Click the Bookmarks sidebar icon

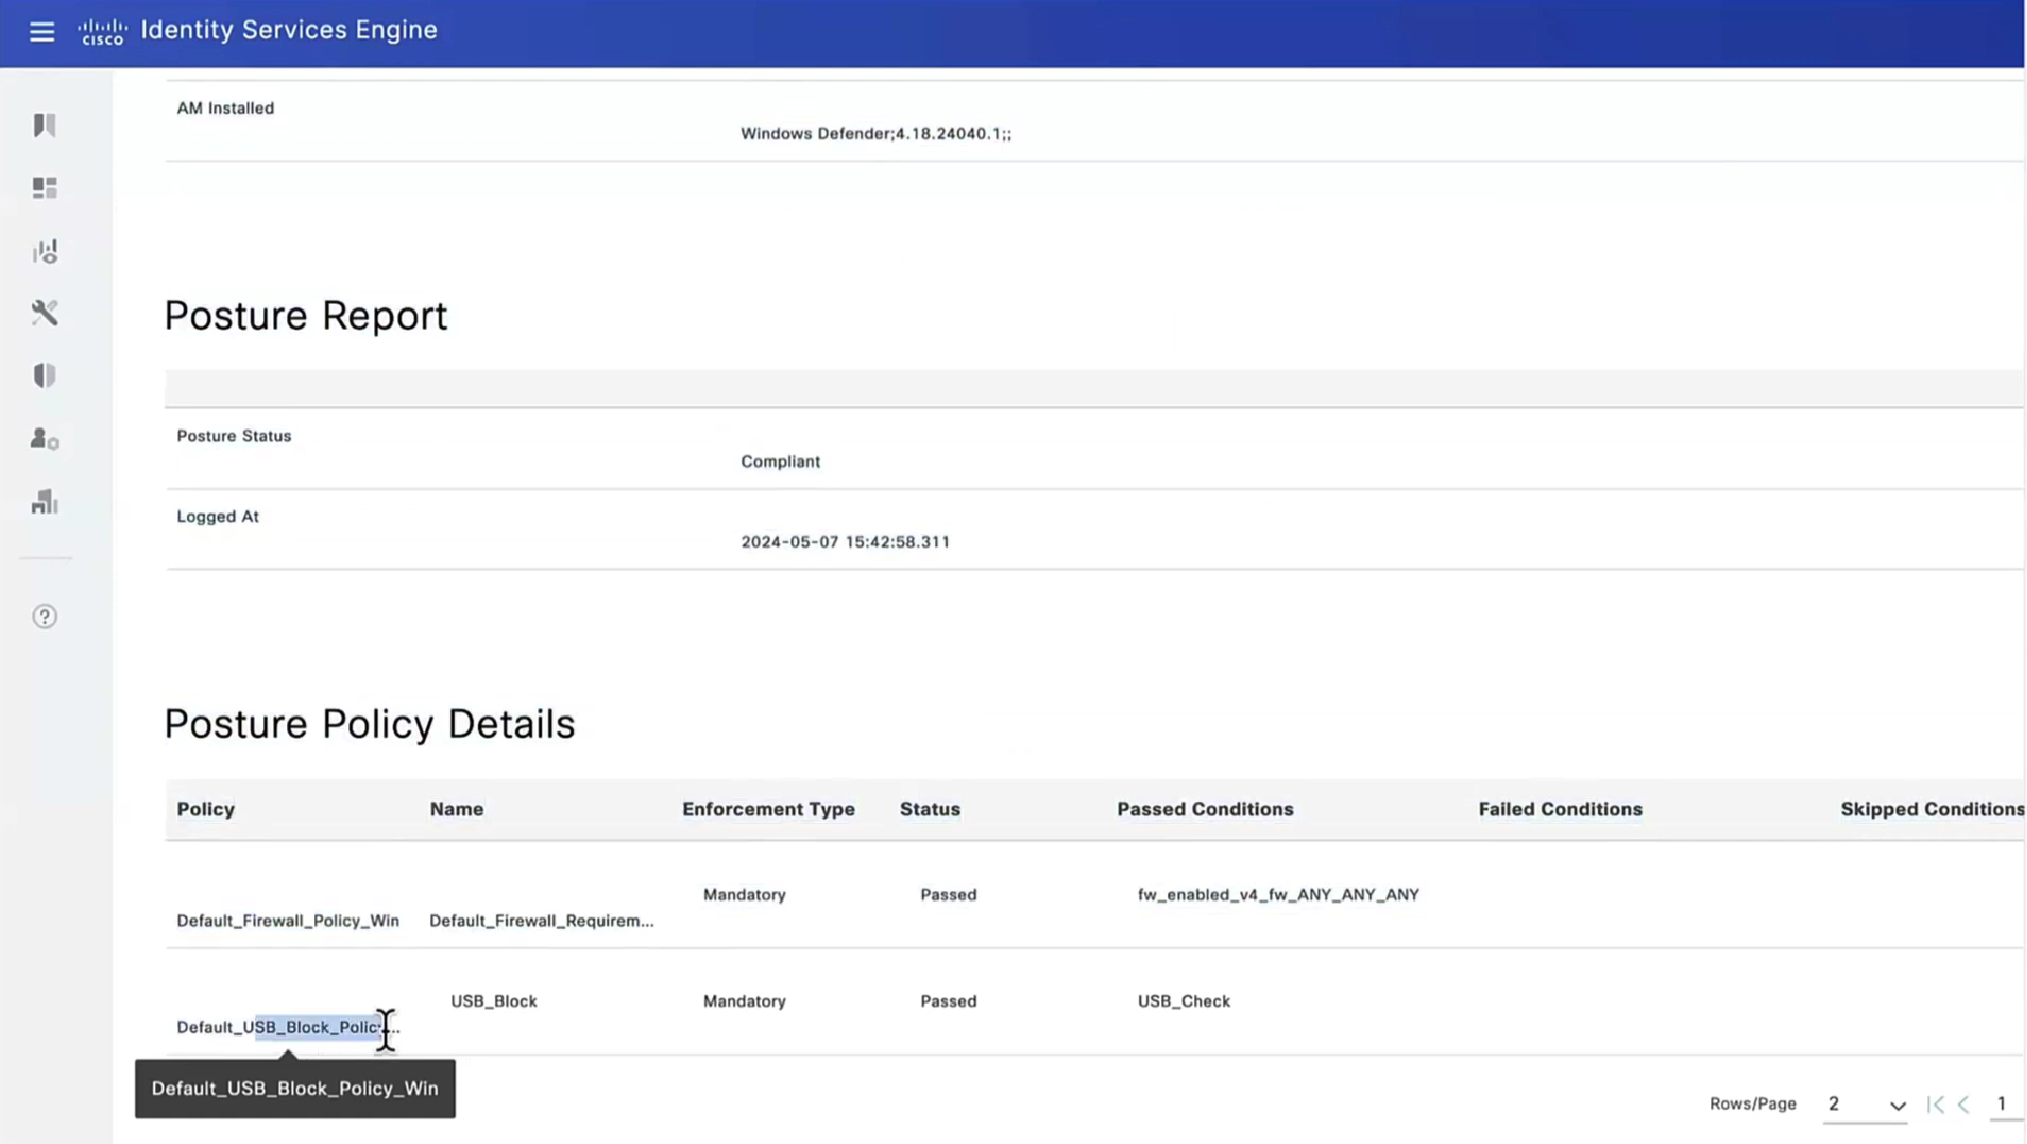(x=45, y=125)
